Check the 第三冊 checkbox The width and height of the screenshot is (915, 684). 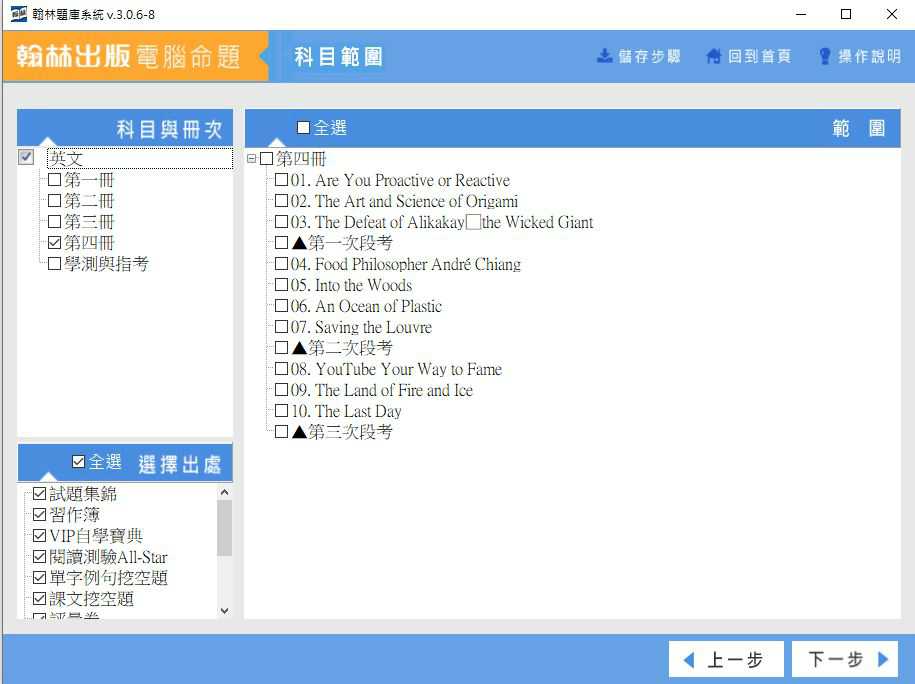coord(54,222)
